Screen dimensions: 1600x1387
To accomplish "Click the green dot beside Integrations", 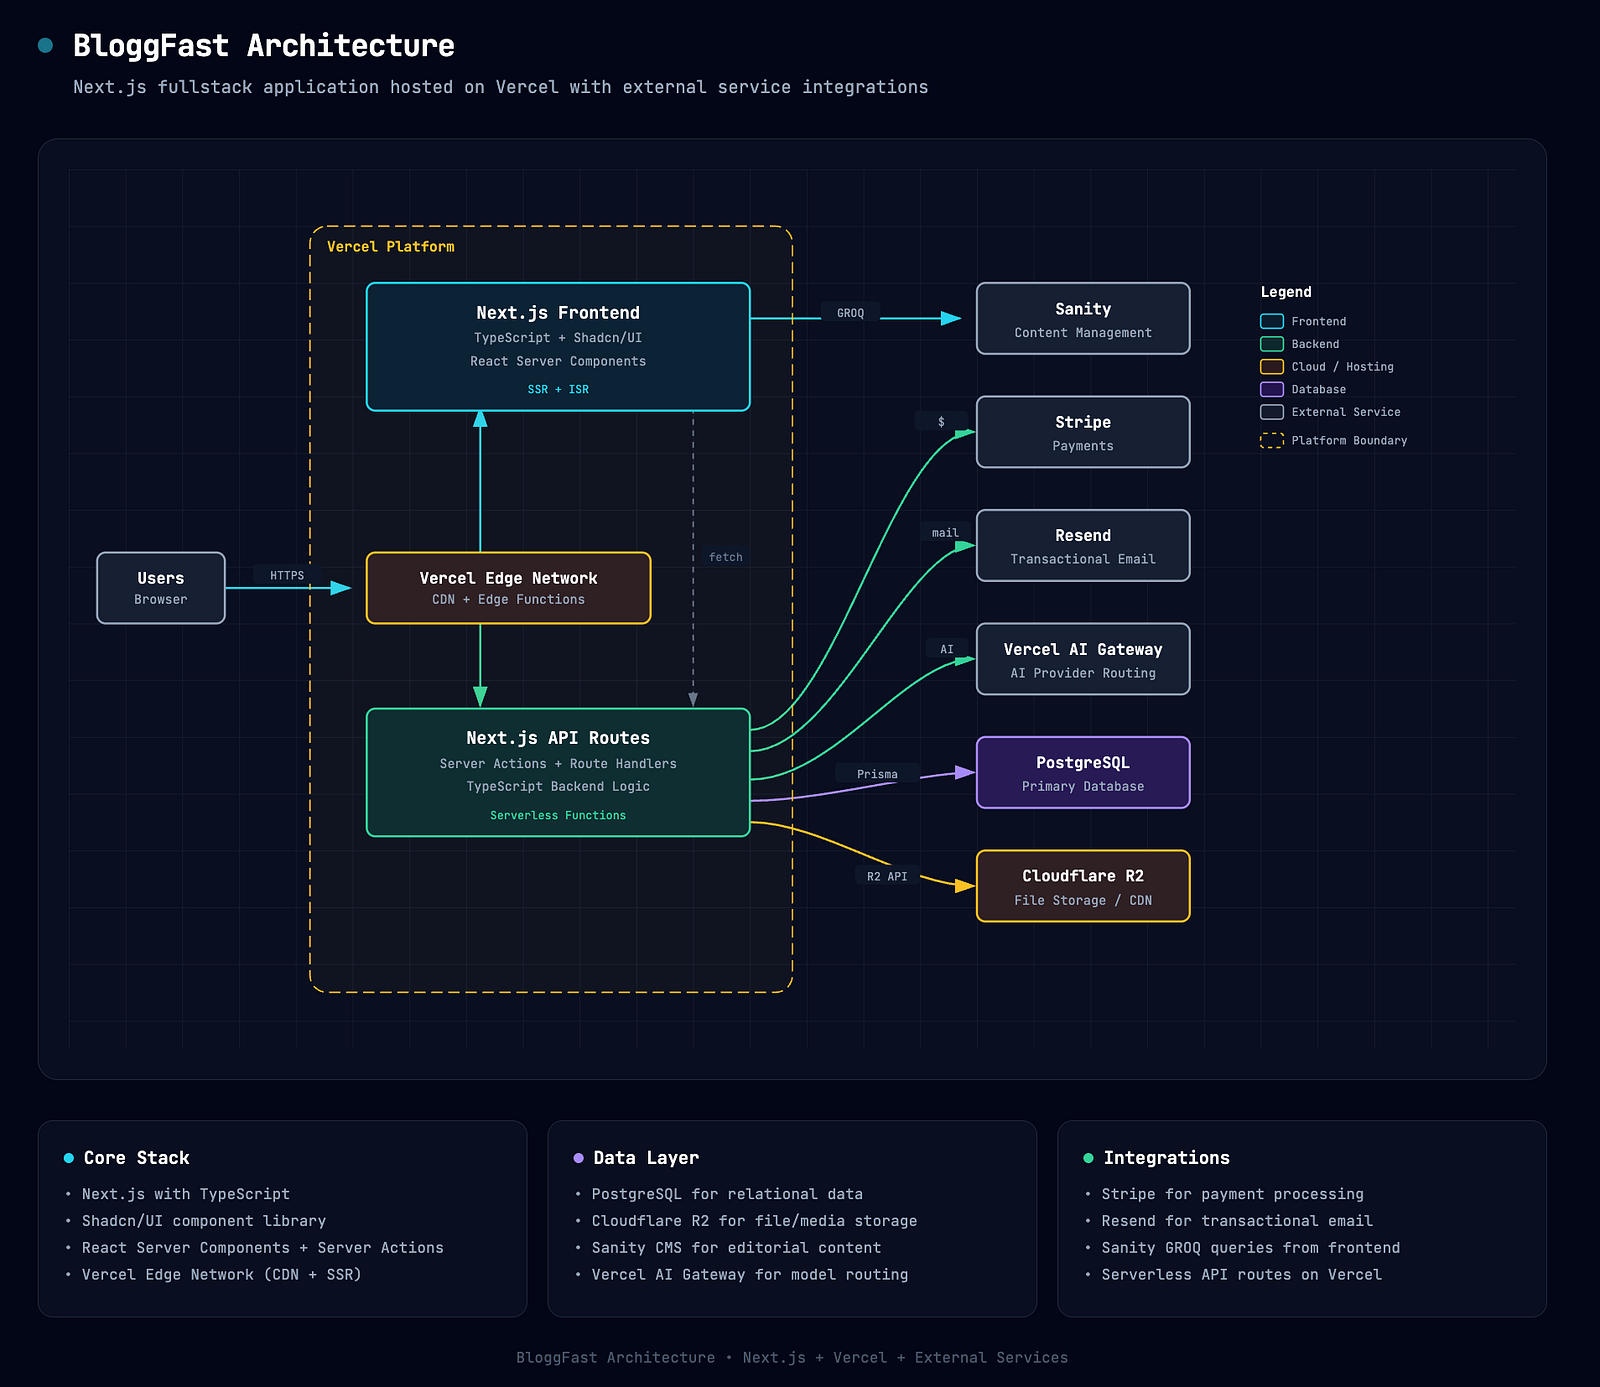I will click(1089, 1158).
